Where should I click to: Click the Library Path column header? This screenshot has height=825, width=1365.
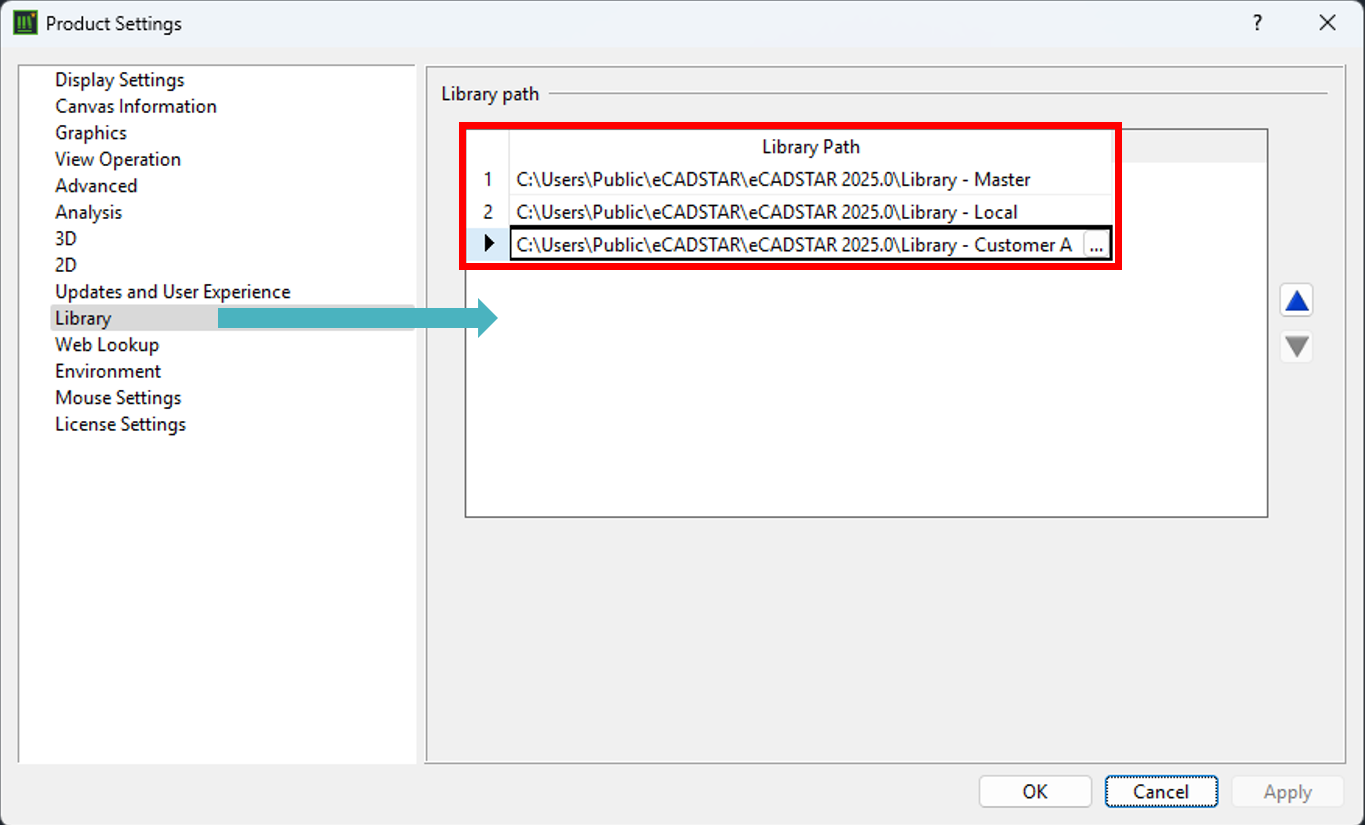coord(810,147)
